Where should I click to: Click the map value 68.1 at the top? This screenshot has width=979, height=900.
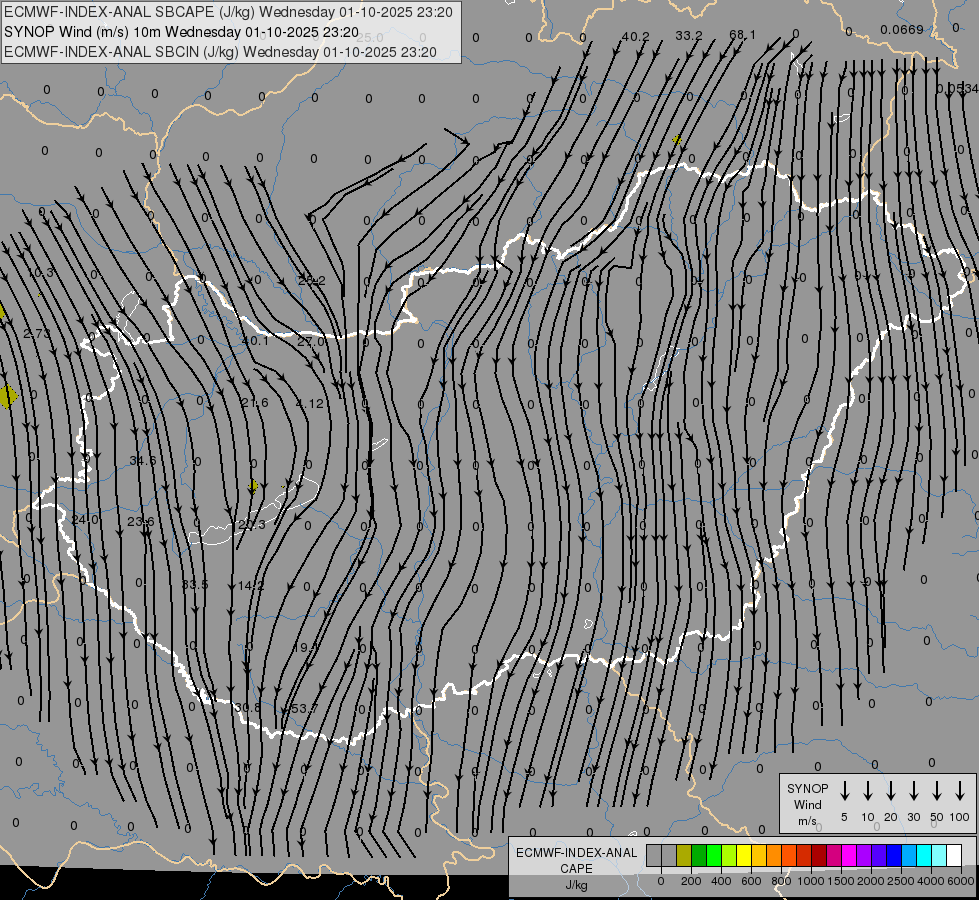(x=742, y=34)
